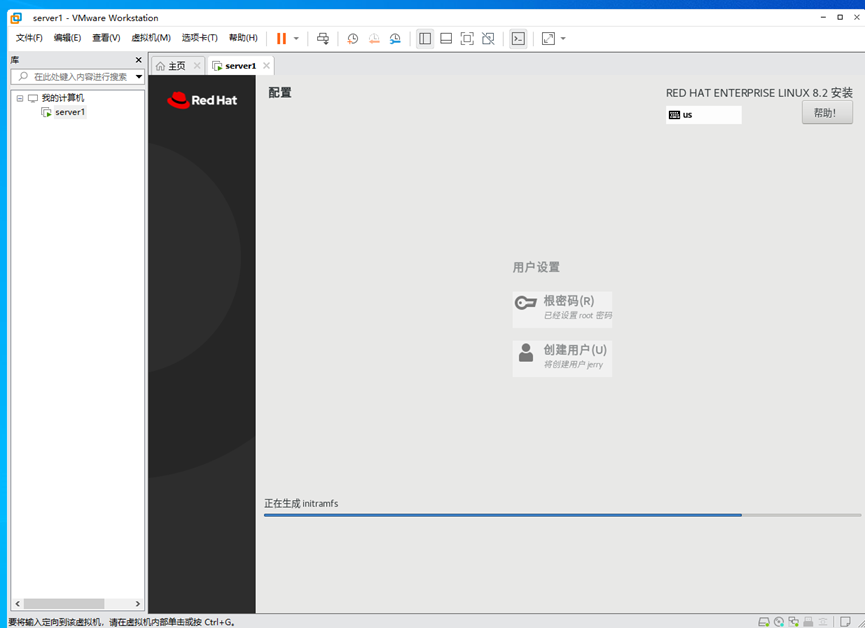Image resolution: width=865 pixels, height=628 pixels.
Task: Revert VM to previous snapshot
Action: [x=374, y=39]
